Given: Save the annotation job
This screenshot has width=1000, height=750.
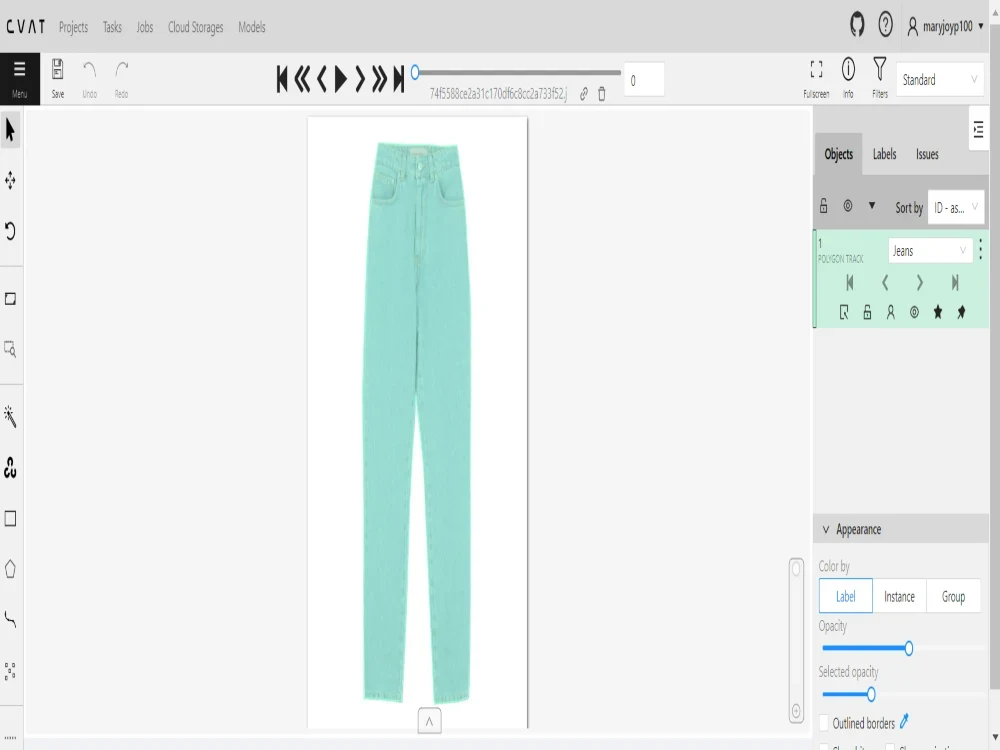Looking at the screenshot, I should 57,78.
